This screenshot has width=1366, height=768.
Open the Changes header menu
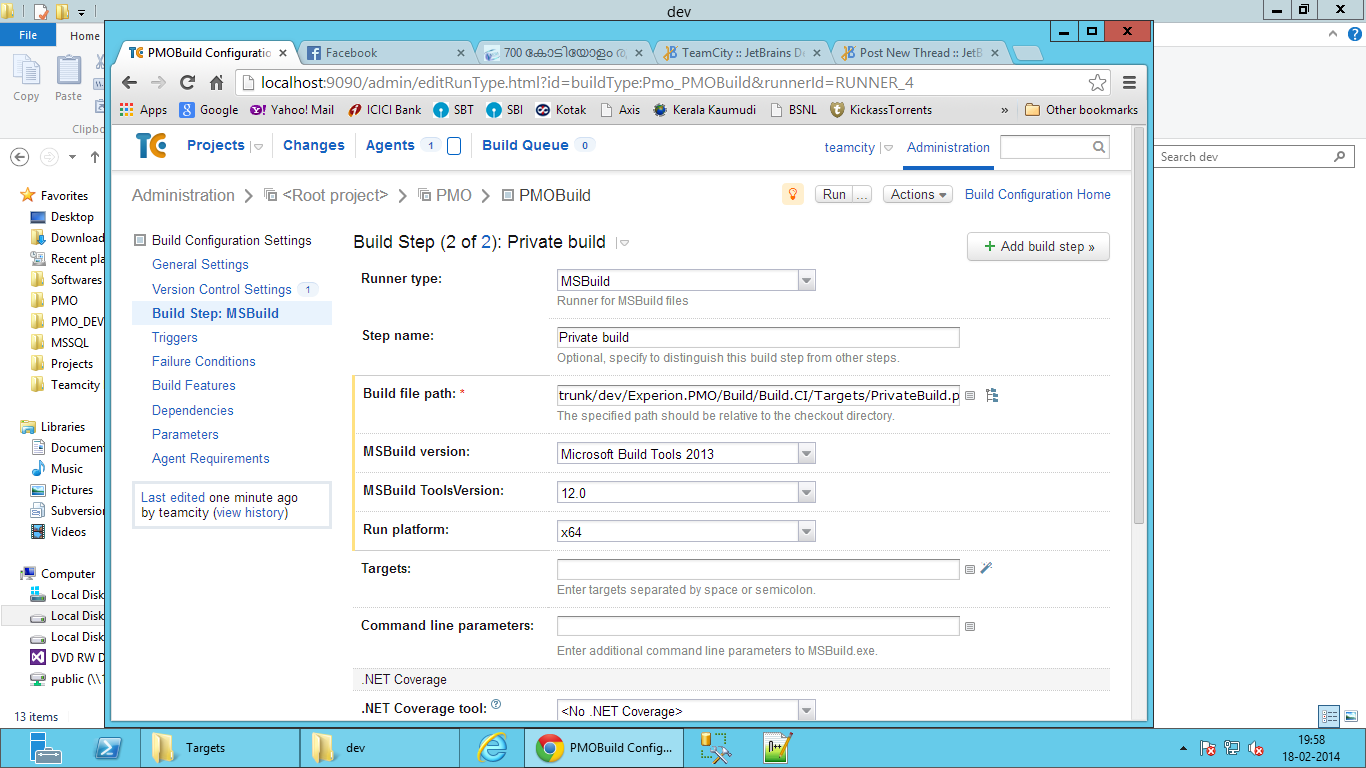tap(314, 145)
